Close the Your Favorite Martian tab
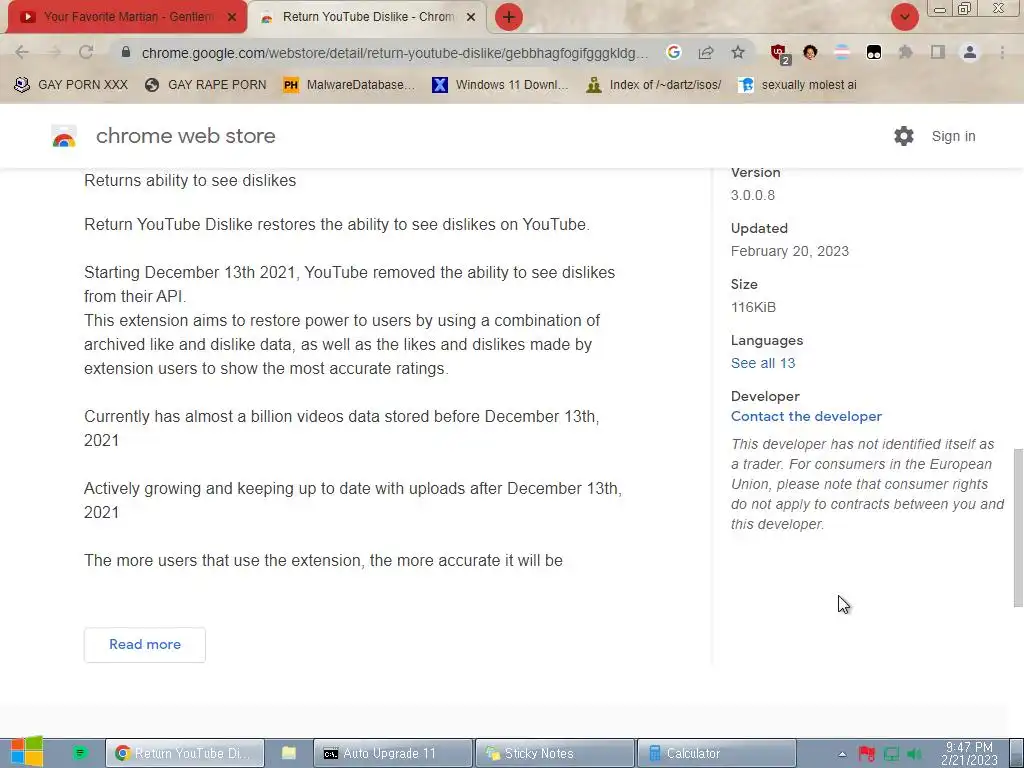This screenshot has height=768, width=1024. (x=232, y=18)
